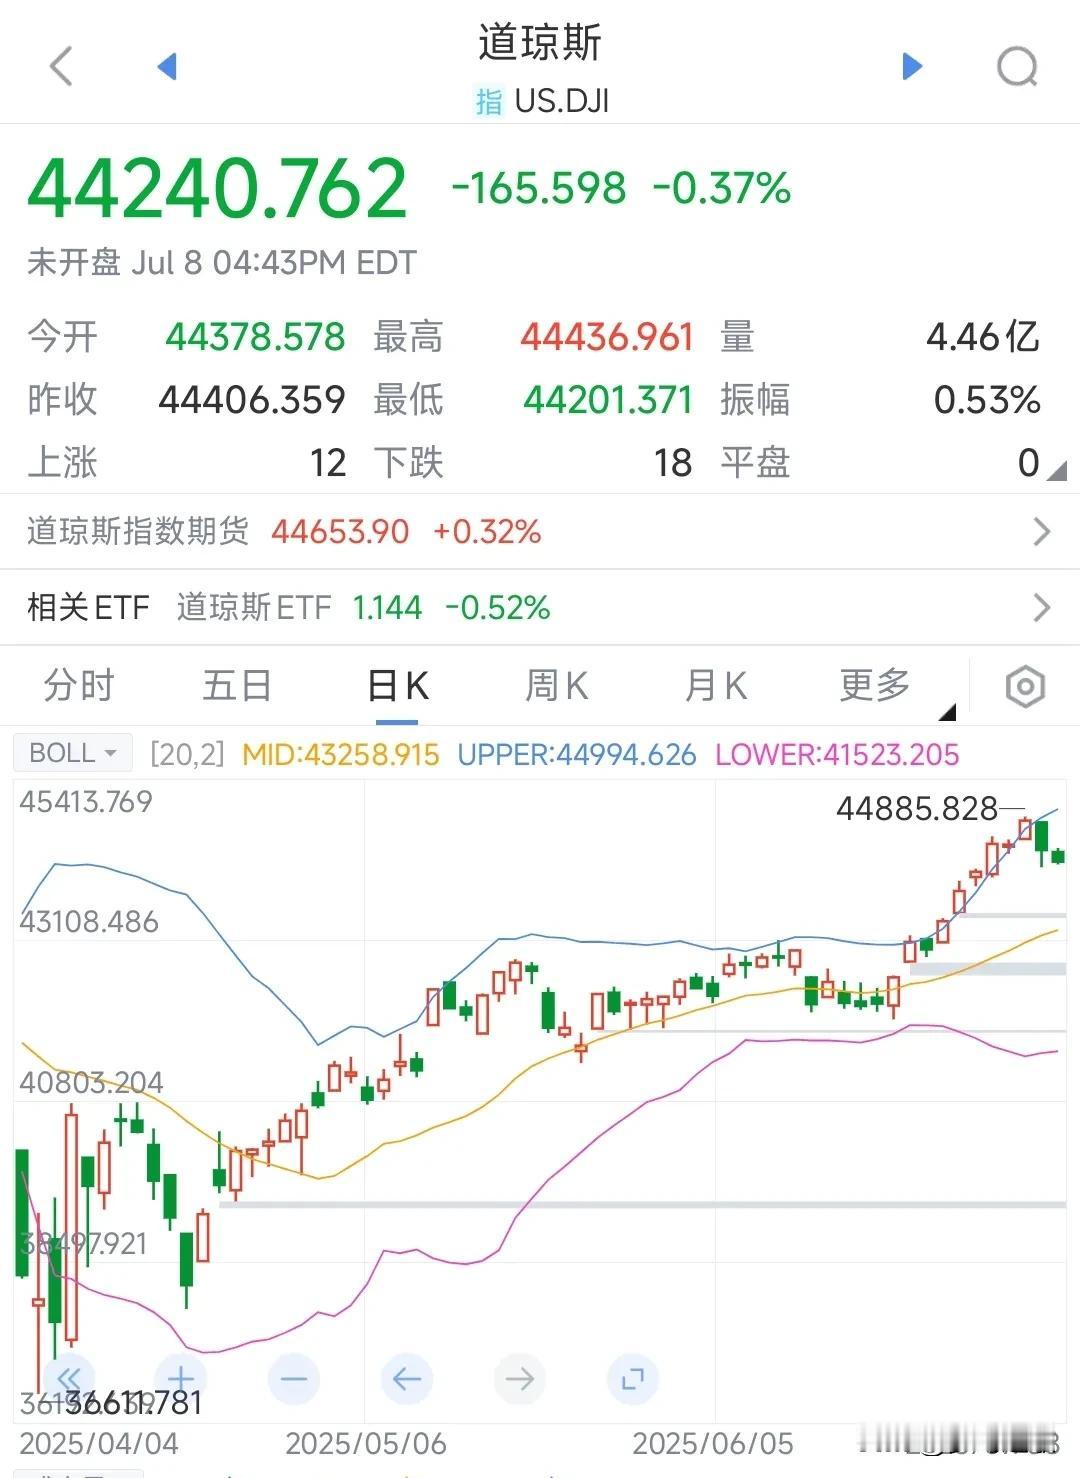Move chart right with arrow button

(520, 1379)
